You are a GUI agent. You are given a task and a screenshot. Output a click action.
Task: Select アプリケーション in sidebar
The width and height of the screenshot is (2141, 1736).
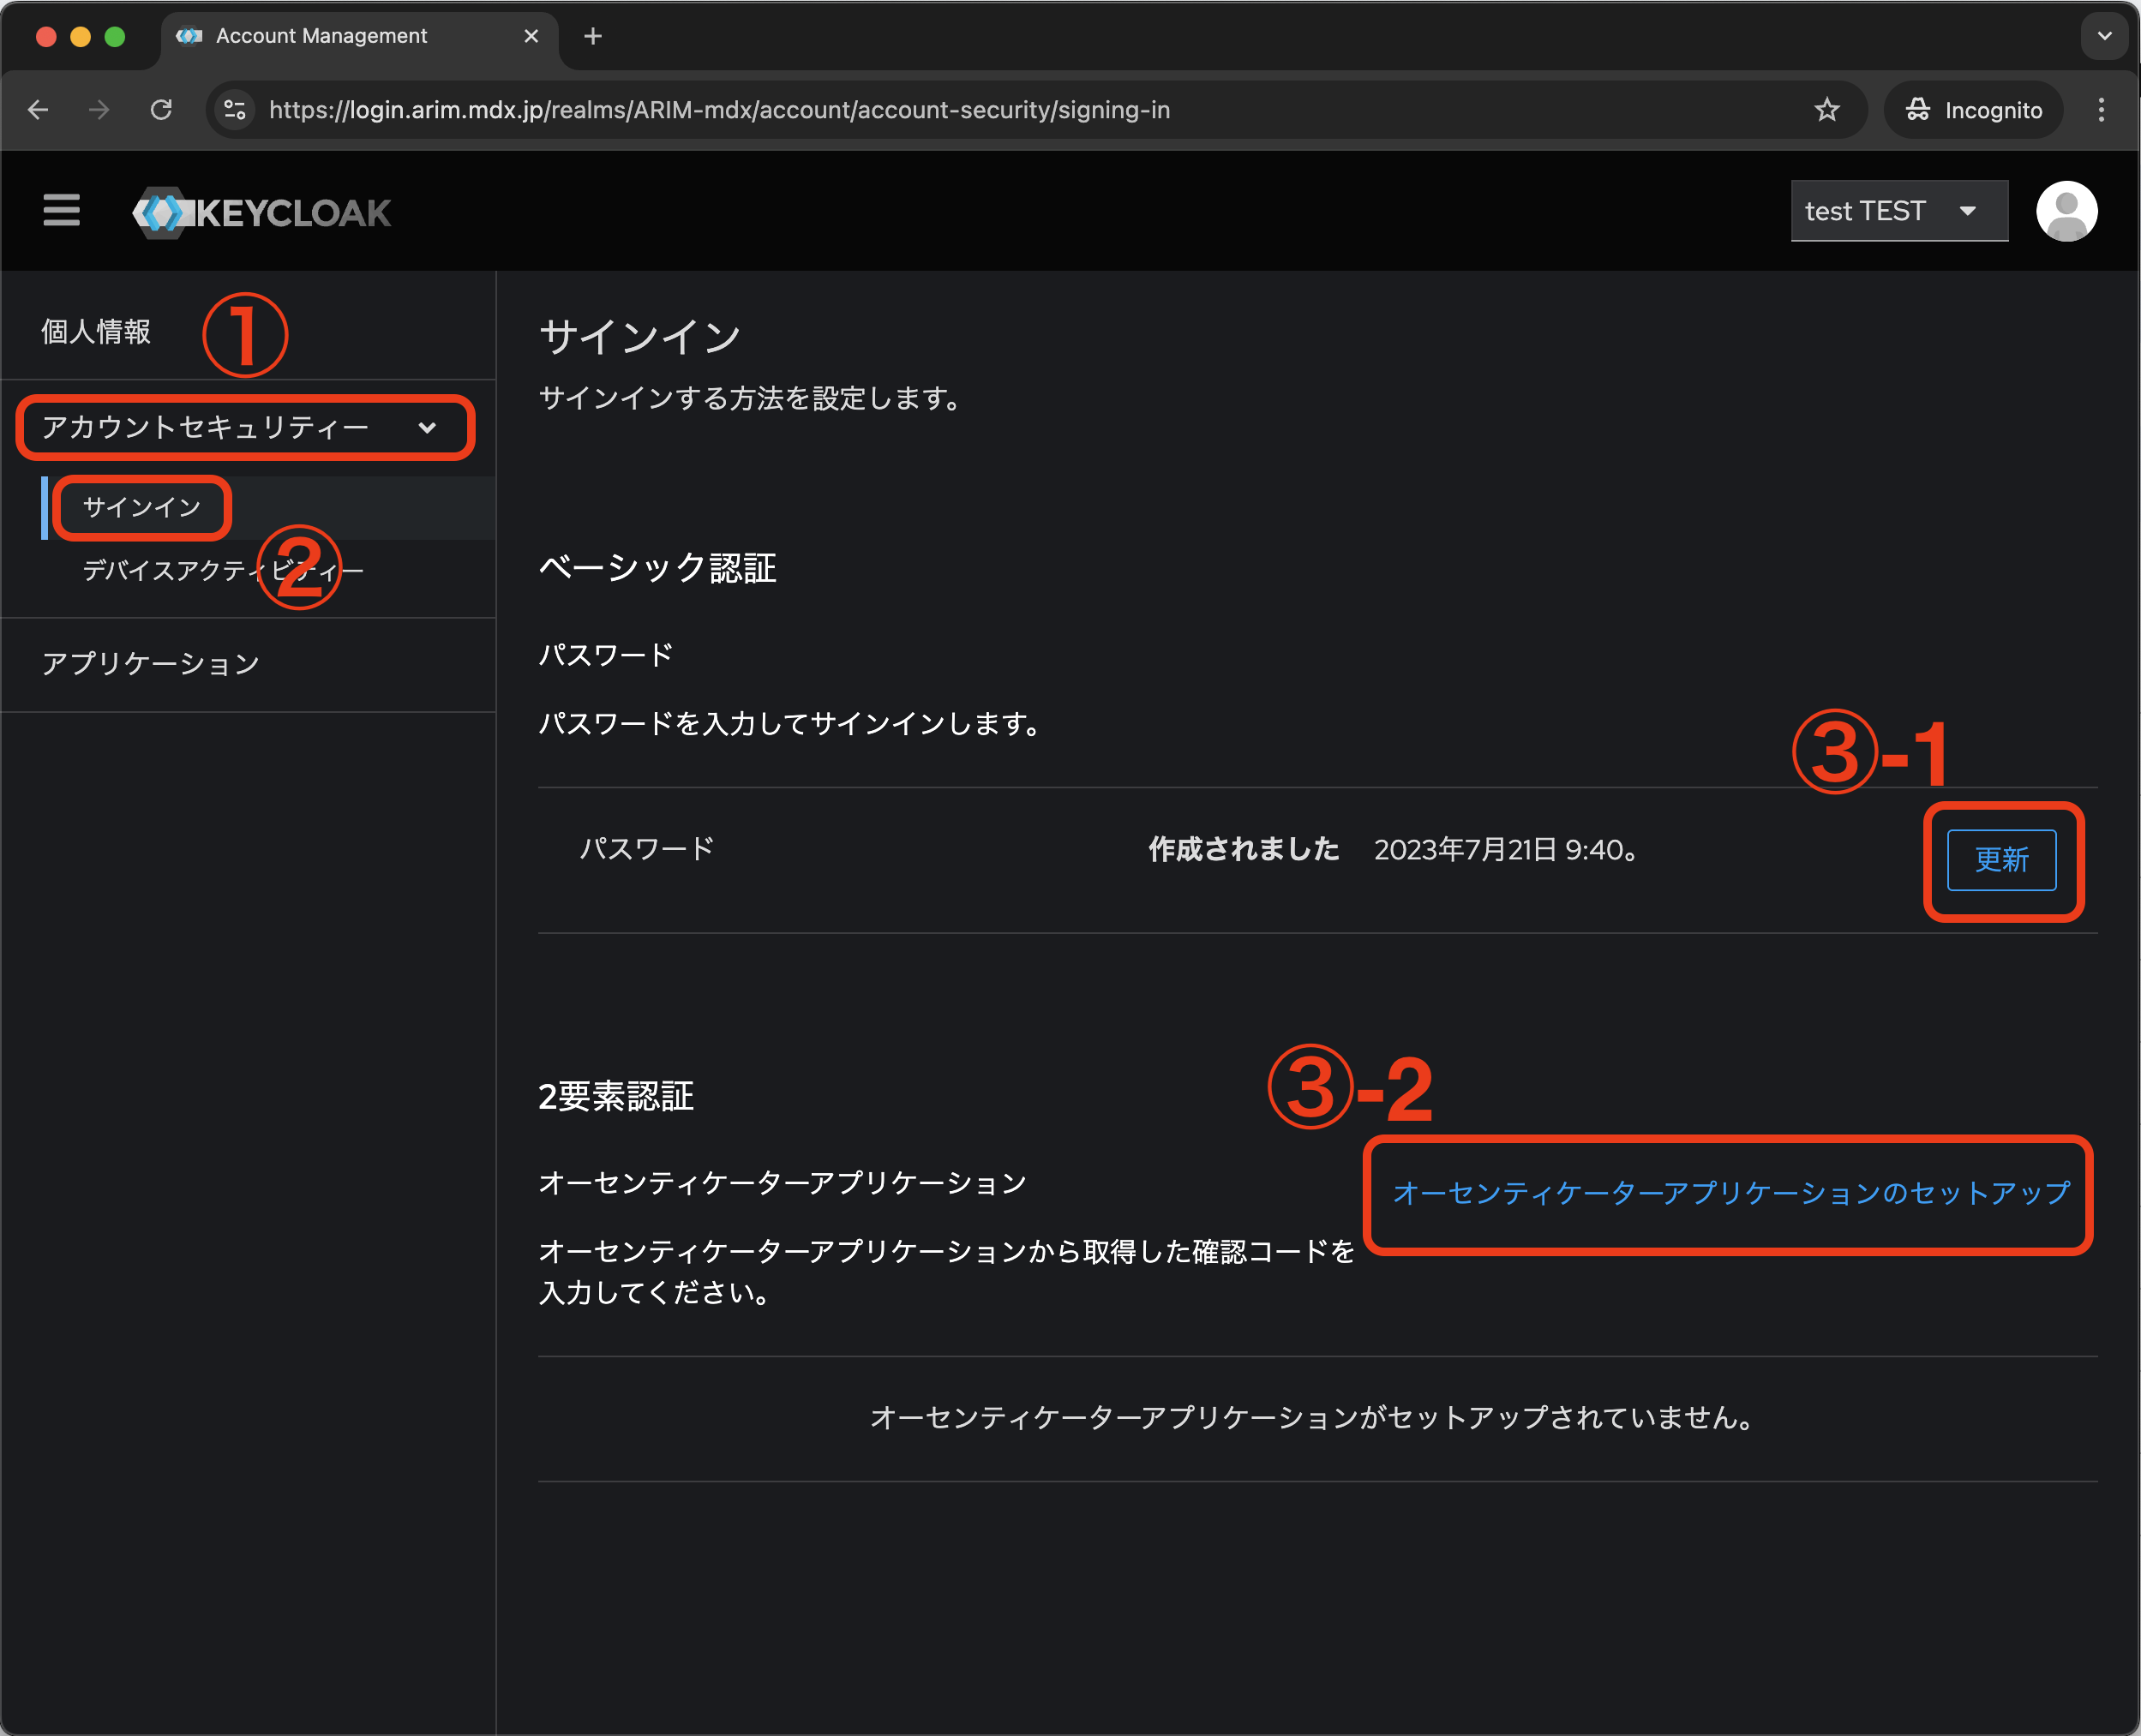point(151,664)
